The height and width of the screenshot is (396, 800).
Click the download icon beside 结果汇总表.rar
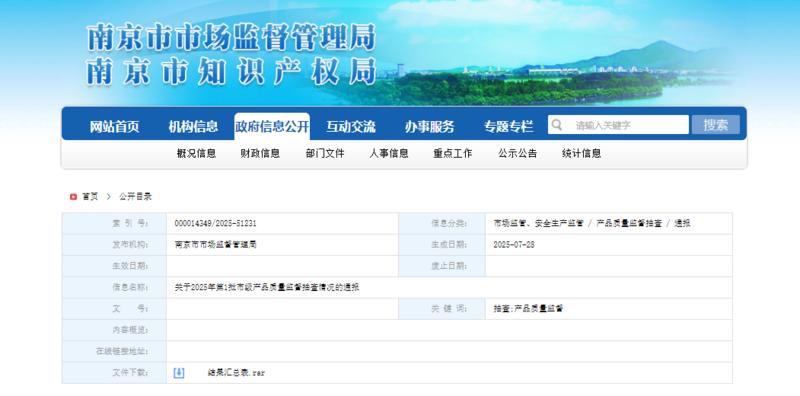pos(179,373)
